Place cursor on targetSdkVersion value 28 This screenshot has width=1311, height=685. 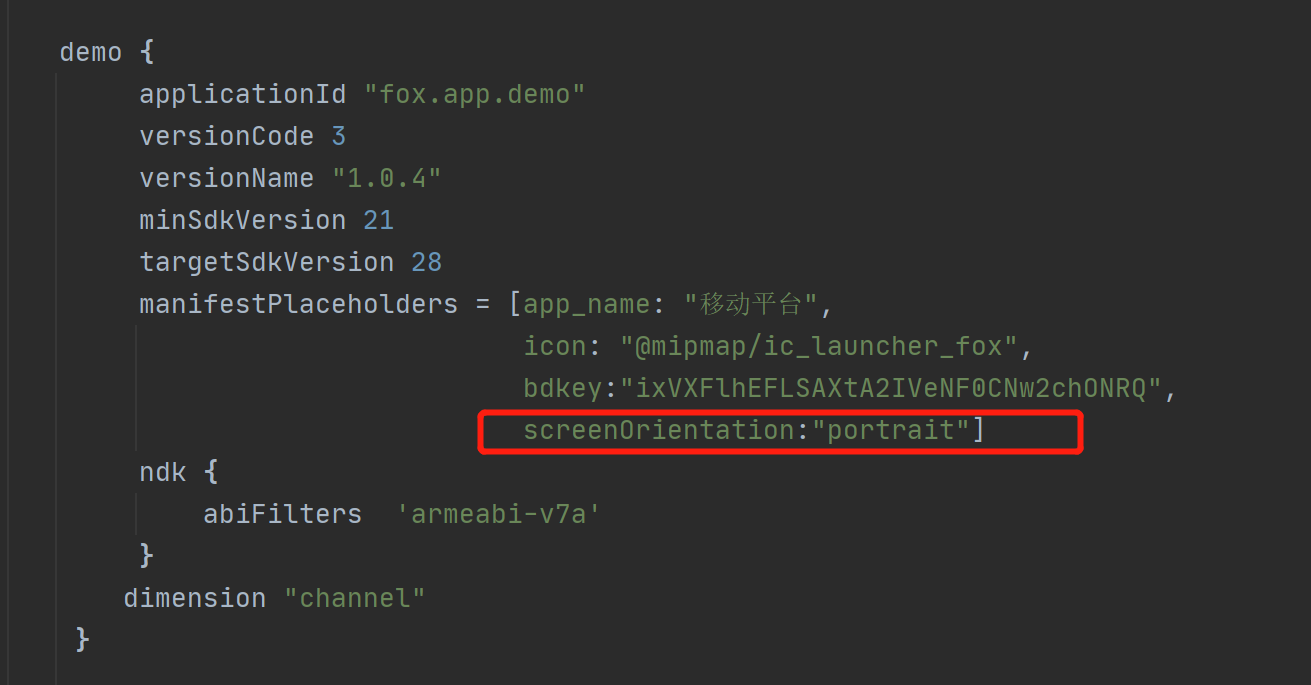(426, 262)
